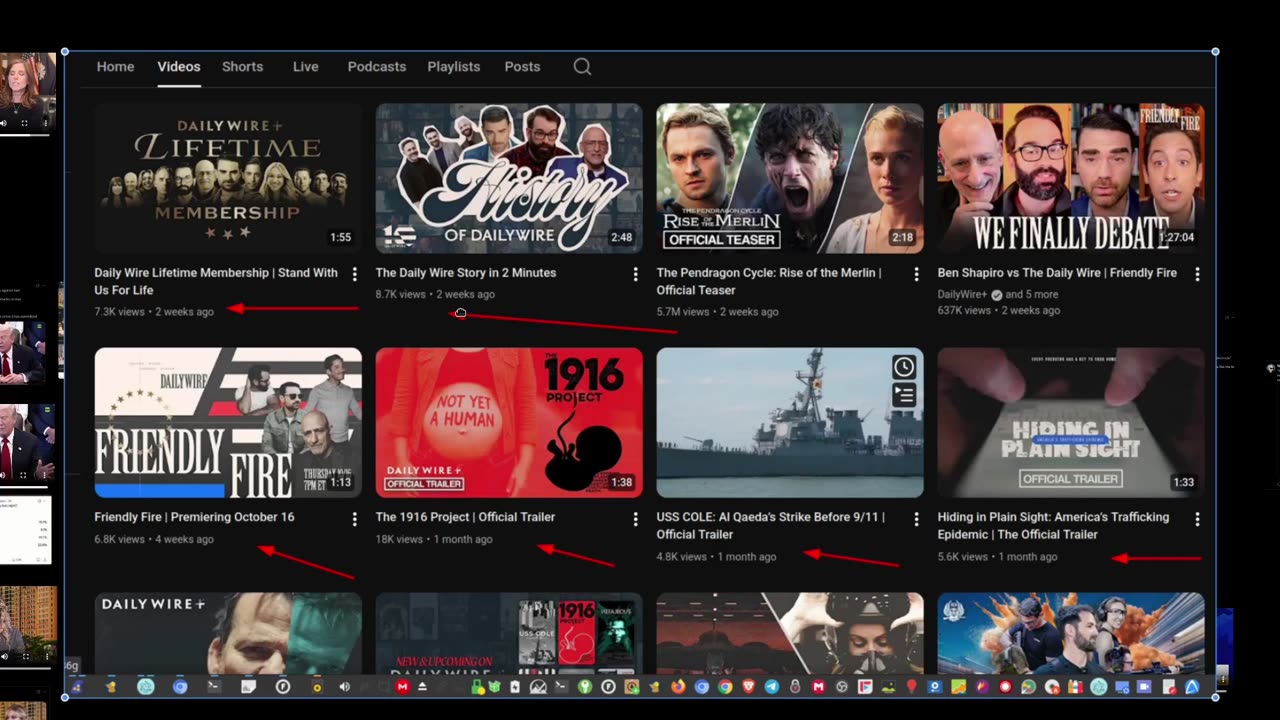Open title Ben Shapiro vs The Daily Wire
Screen dimensions: 1280x720
click(x=1057, y=273)
